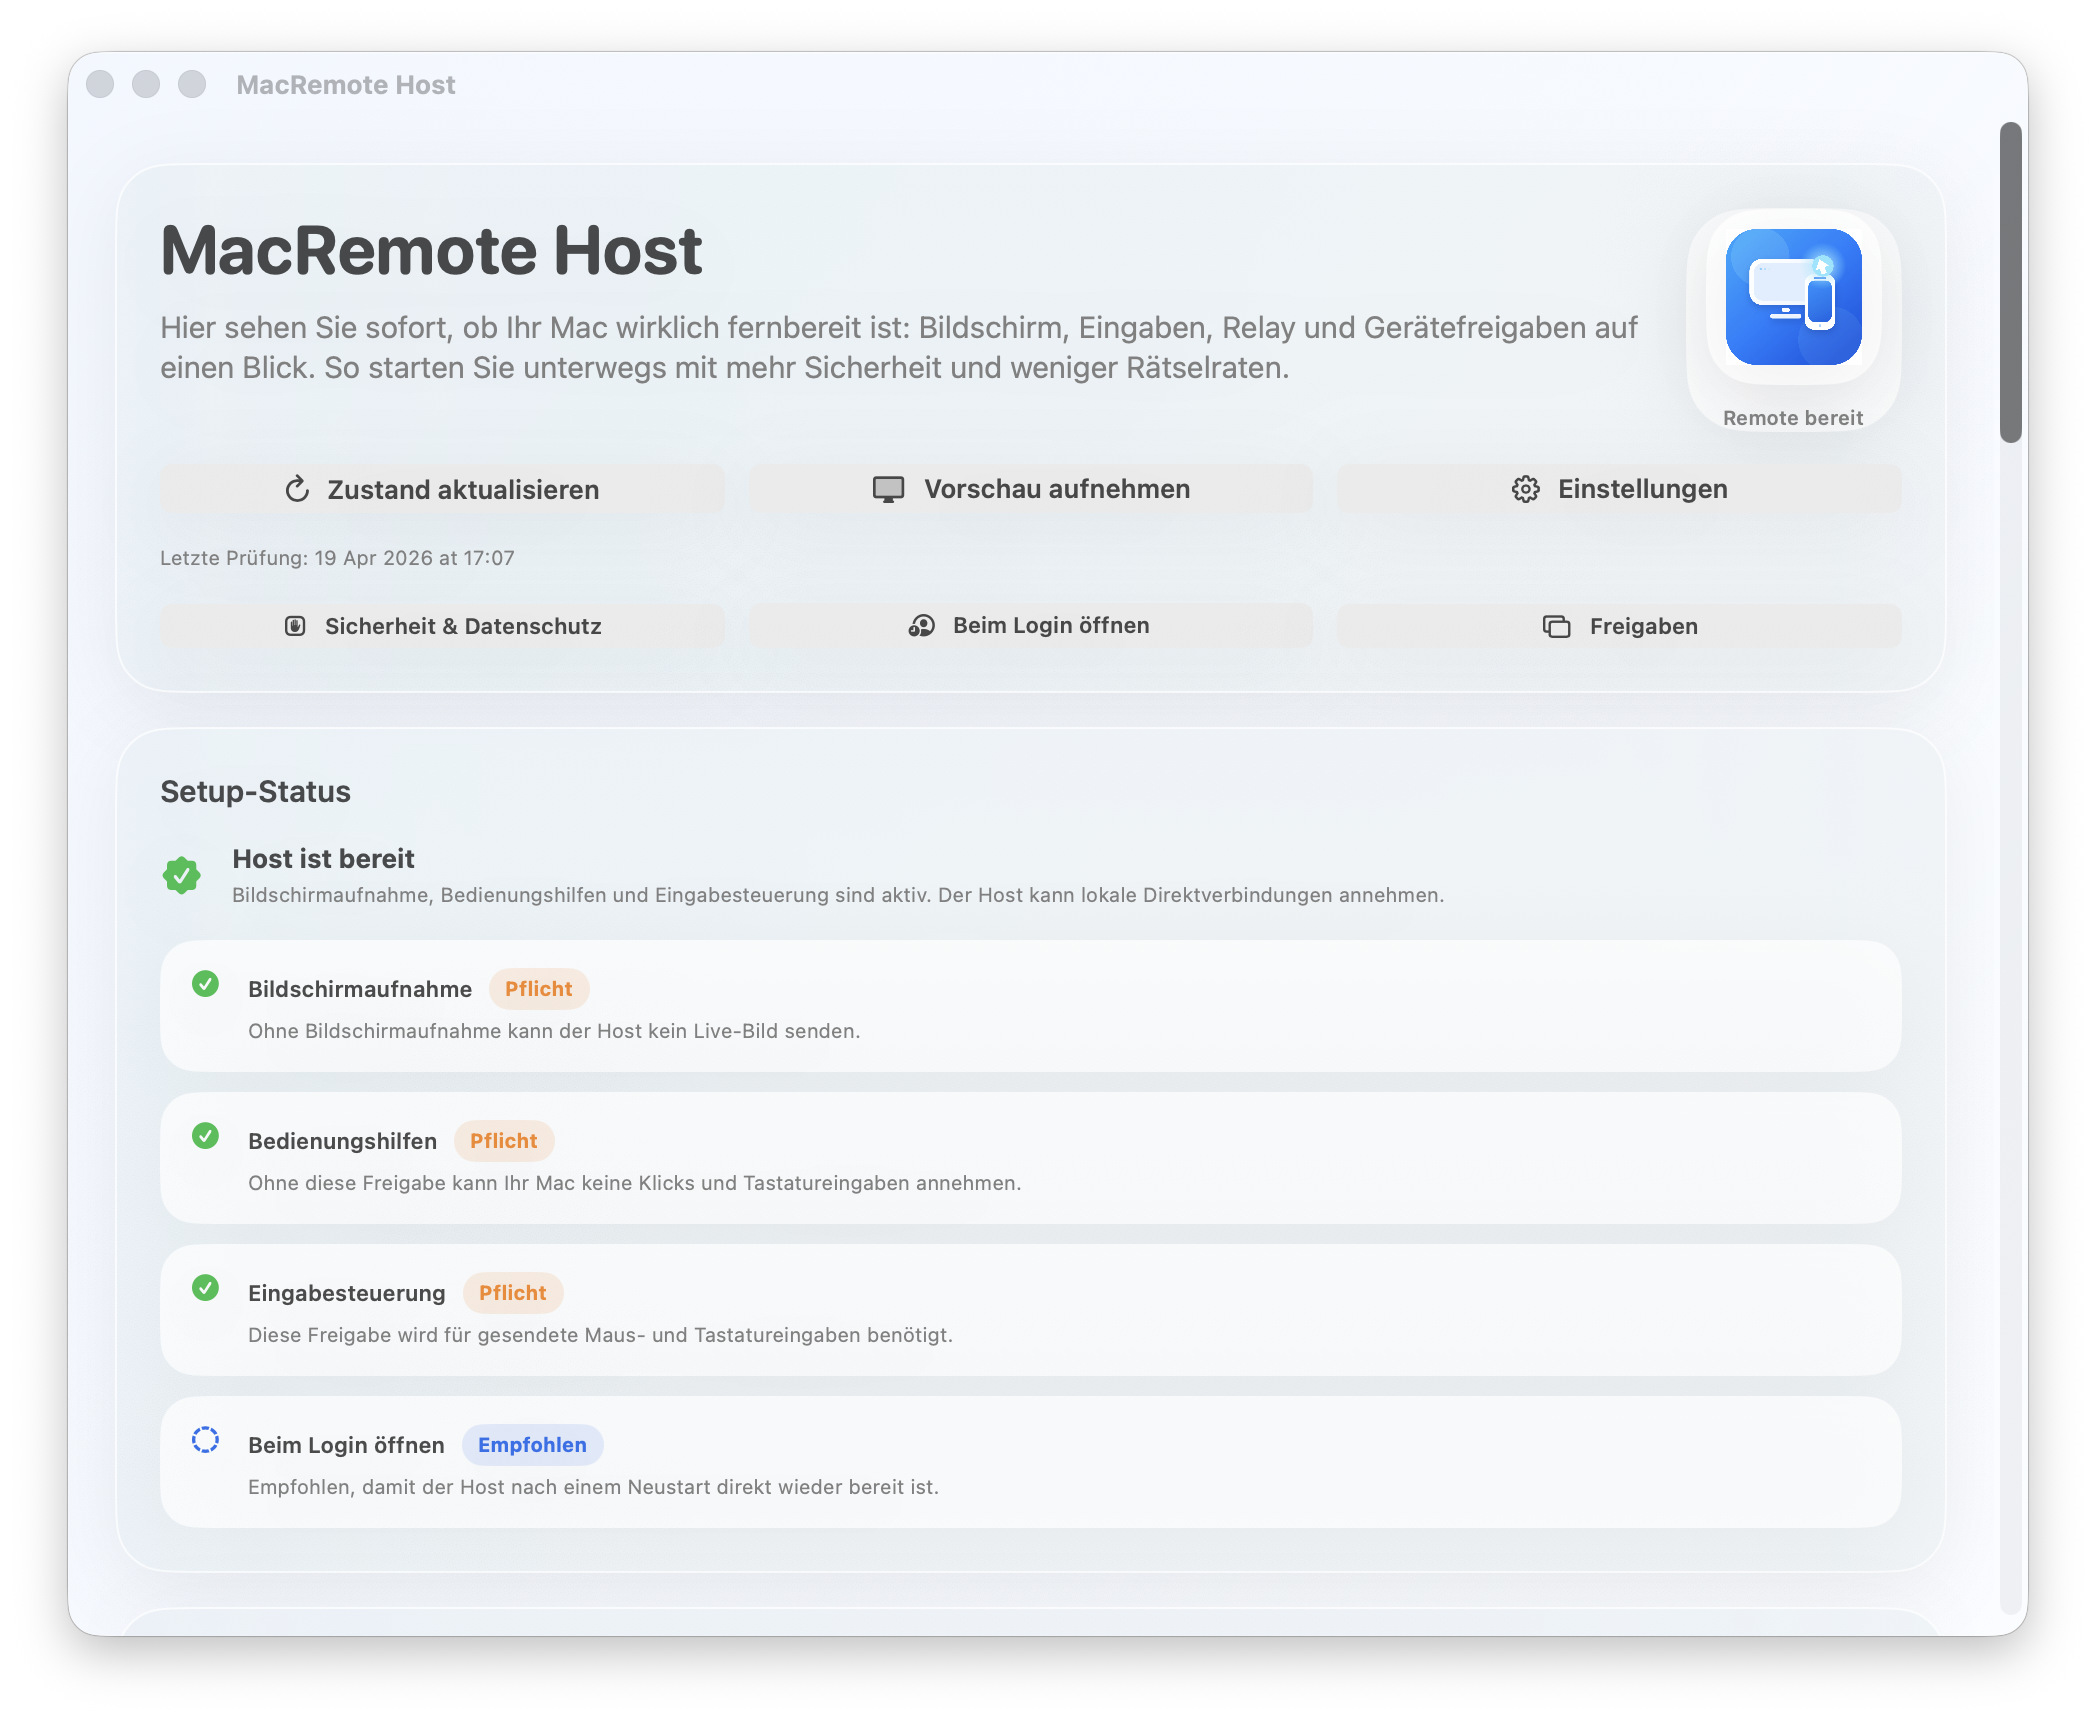Viewport: 2096px width, 1720px height.
Task: Click the shield icon for Sicherheit & Datenschutz
Action: point(296,626)
